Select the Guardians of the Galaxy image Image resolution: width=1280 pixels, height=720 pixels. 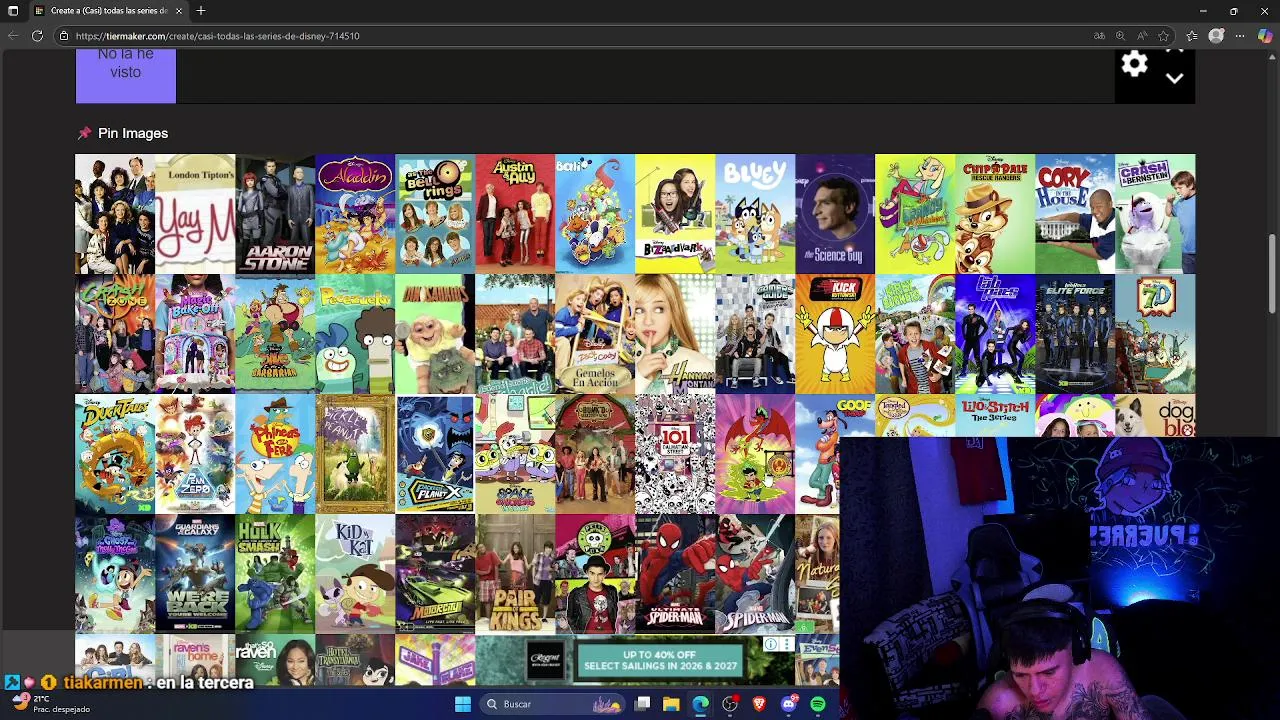(195, 573)
